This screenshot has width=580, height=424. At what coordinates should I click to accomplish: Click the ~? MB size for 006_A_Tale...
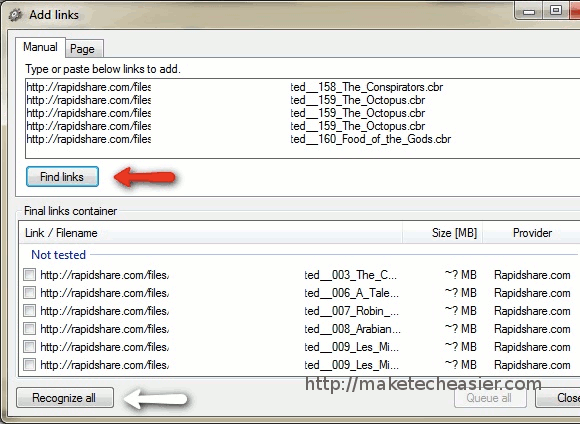pos(461,293)
